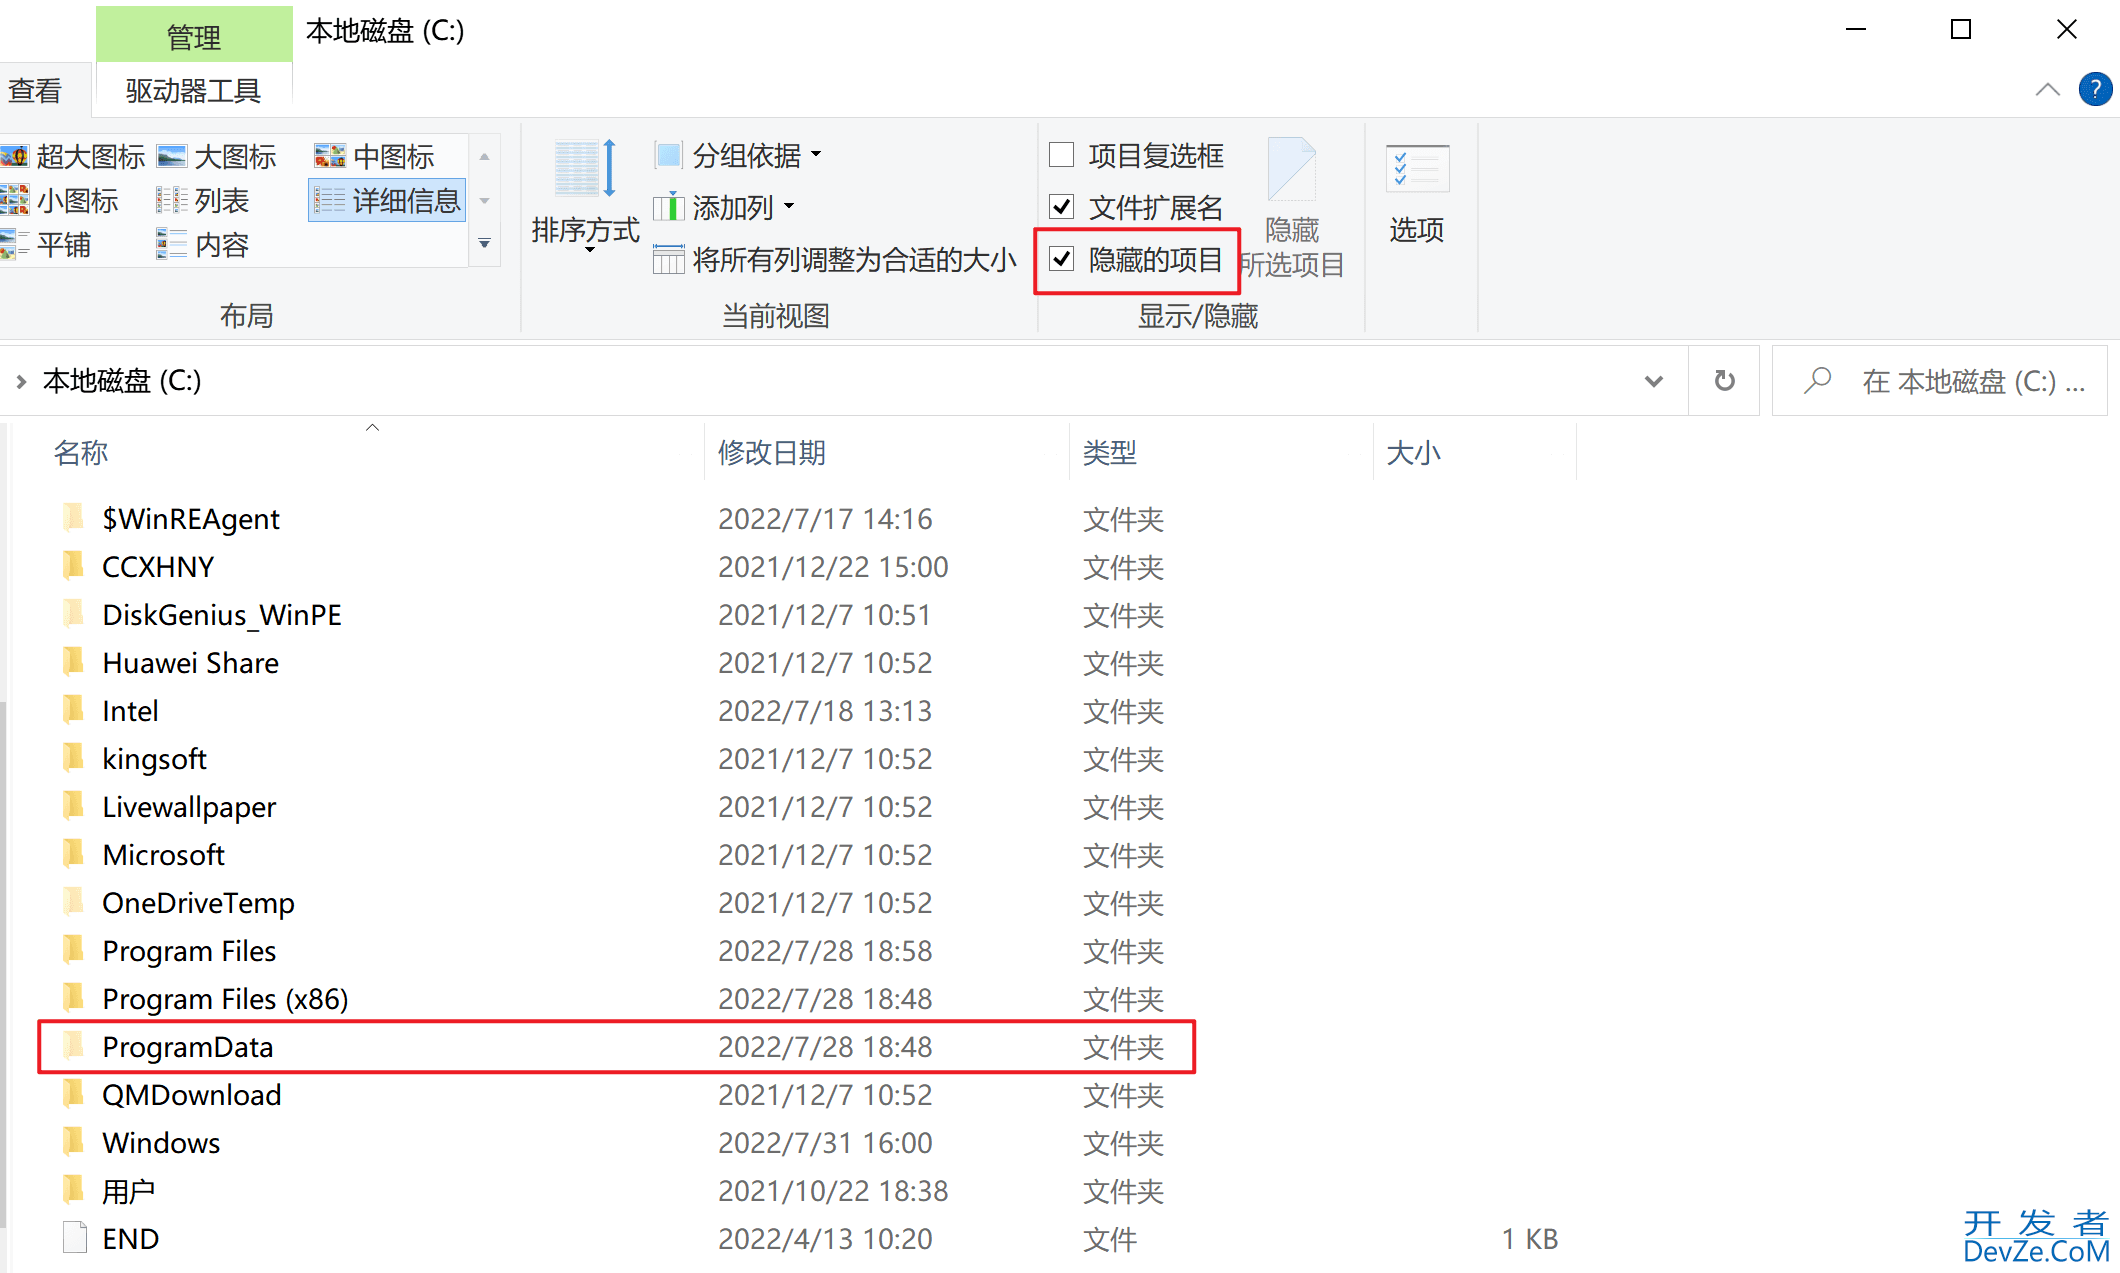Refresh the current folder

1724,381
